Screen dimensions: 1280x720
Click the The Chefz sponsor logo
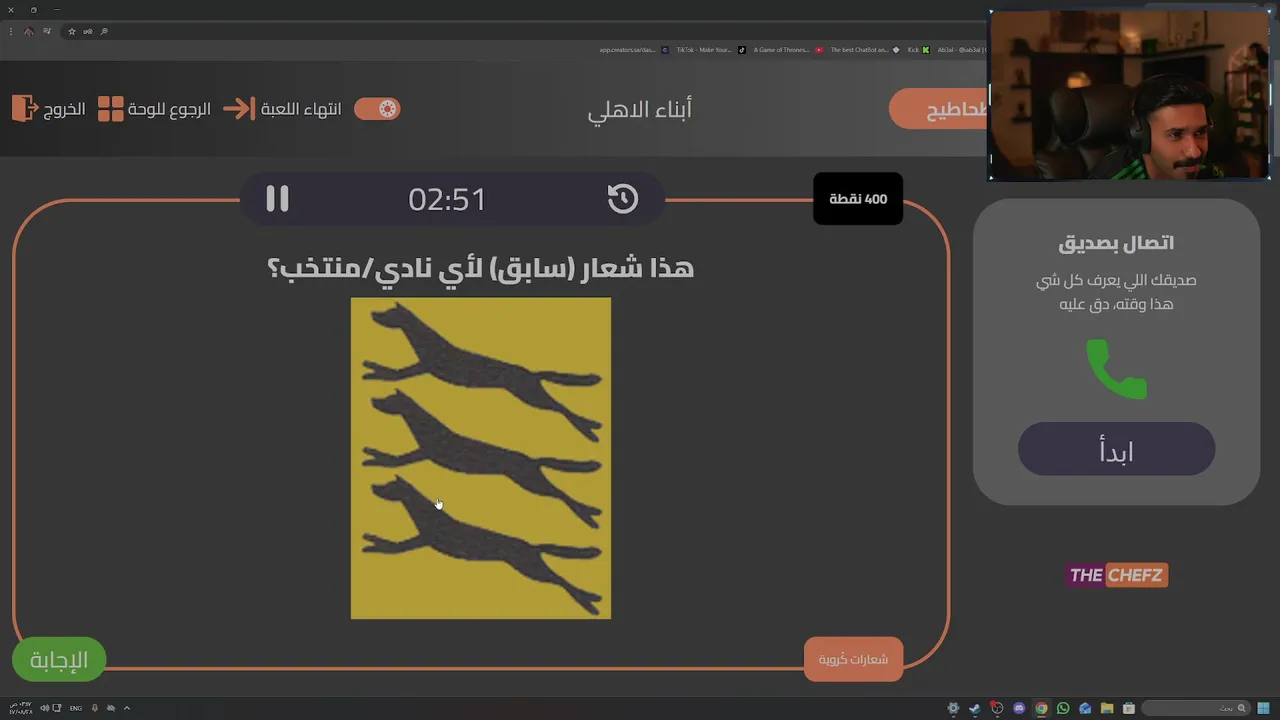click(1116, 575)
